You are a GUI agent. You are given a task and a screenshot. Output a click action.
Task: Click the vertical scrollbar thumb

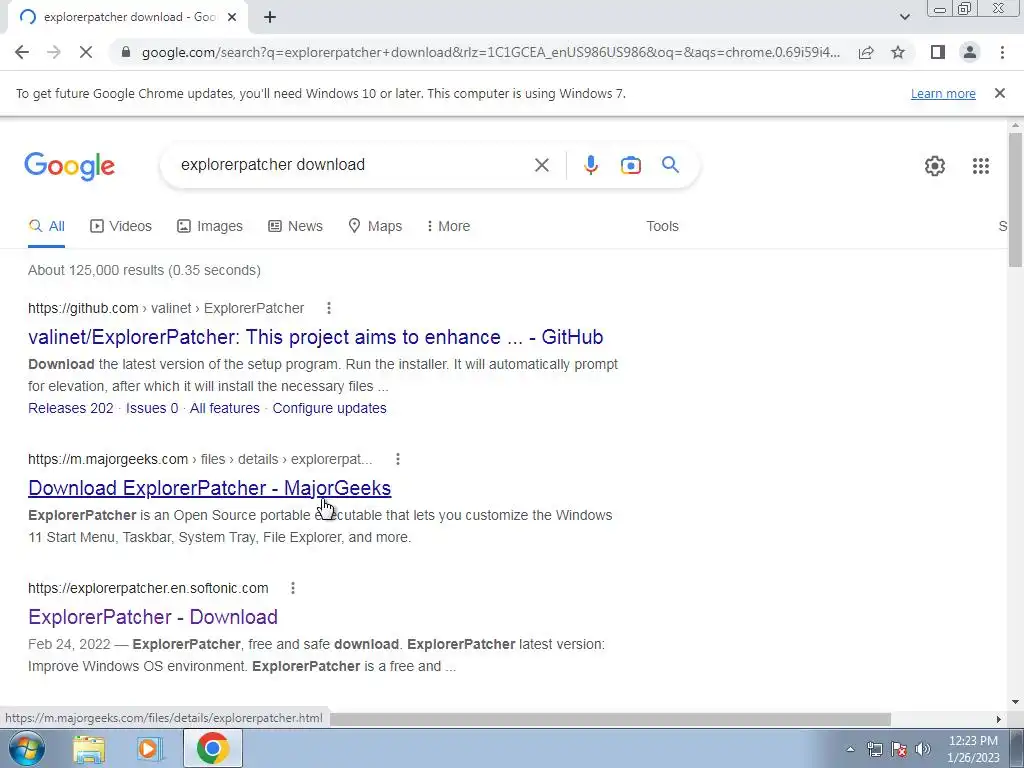(1015, 199)
